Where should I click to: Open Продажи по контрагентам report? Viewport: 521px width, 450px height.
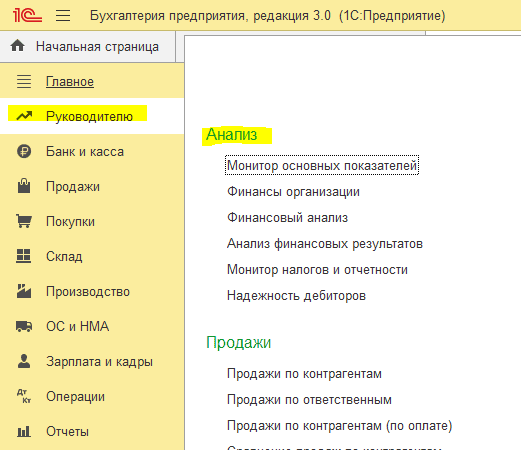pos(304,374)
